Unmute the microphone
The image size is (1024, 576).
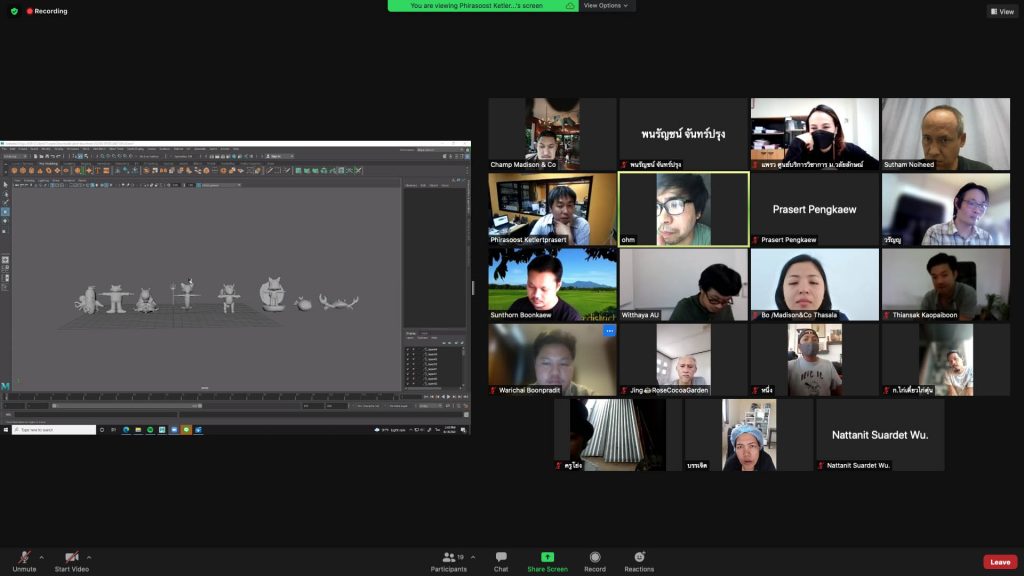[24, 561]
